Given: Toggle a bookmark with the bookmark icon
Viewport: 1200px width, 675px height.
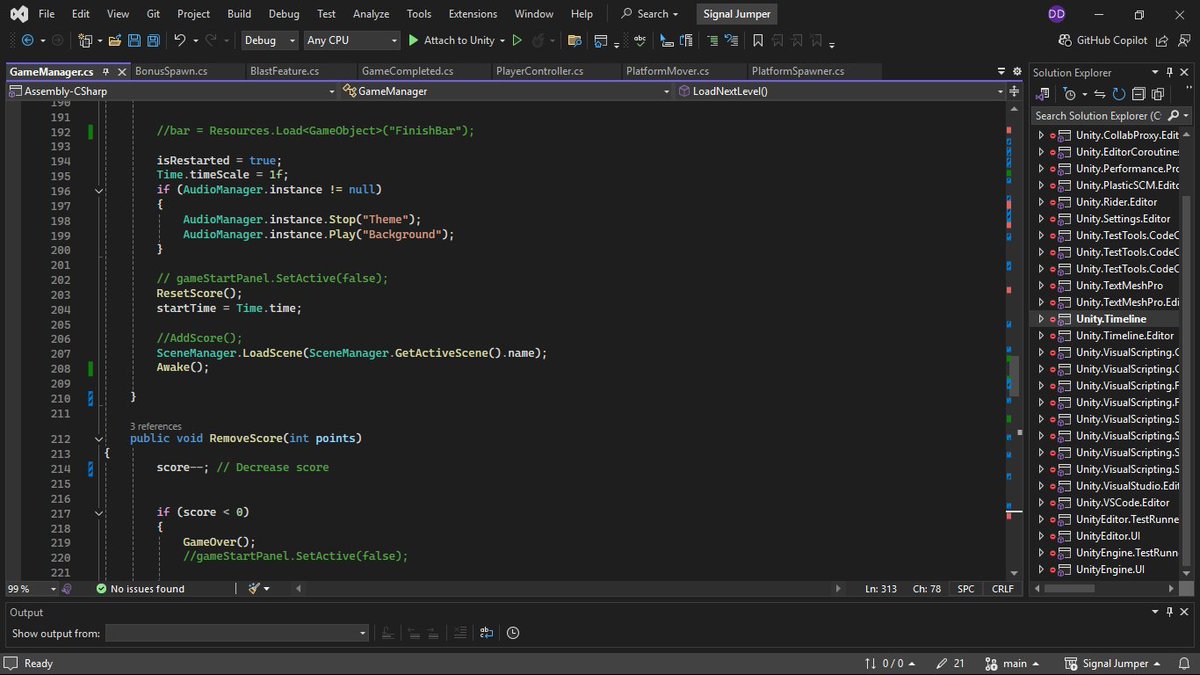Looking at the screenshot, I should pyautogui.click(x=758, y=40).
